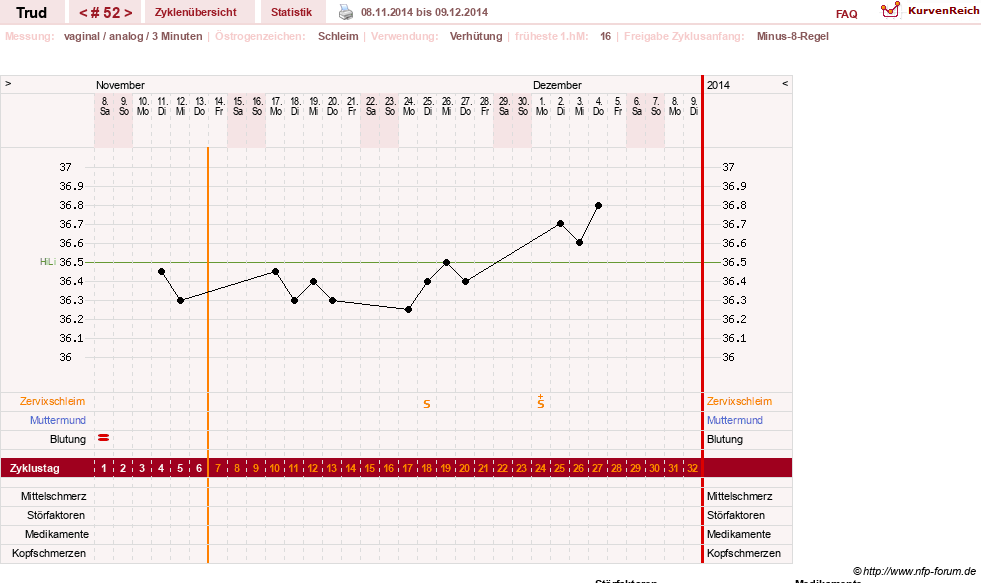Screen dimensions: 981x583
Task: Go to the next cycle arrow after #52
Action: (x=128, y=13)
